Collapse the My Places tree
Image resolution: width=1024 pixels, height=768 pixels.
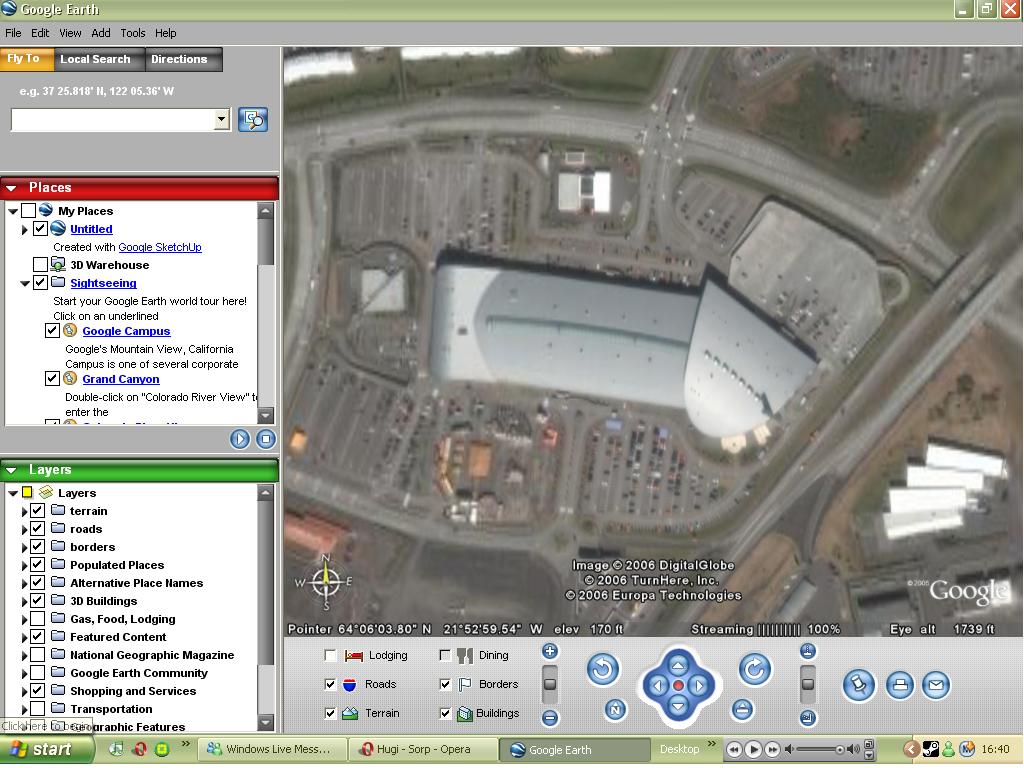[x=12, y=211]
